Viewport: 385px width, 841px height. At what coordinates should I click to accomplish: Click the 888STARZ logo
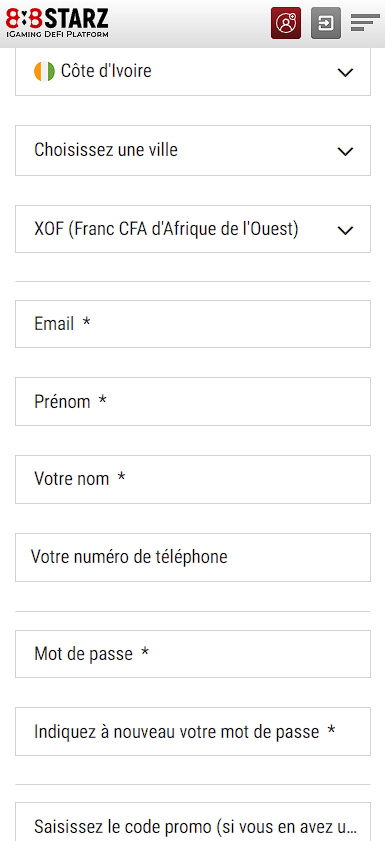(57, 19)
